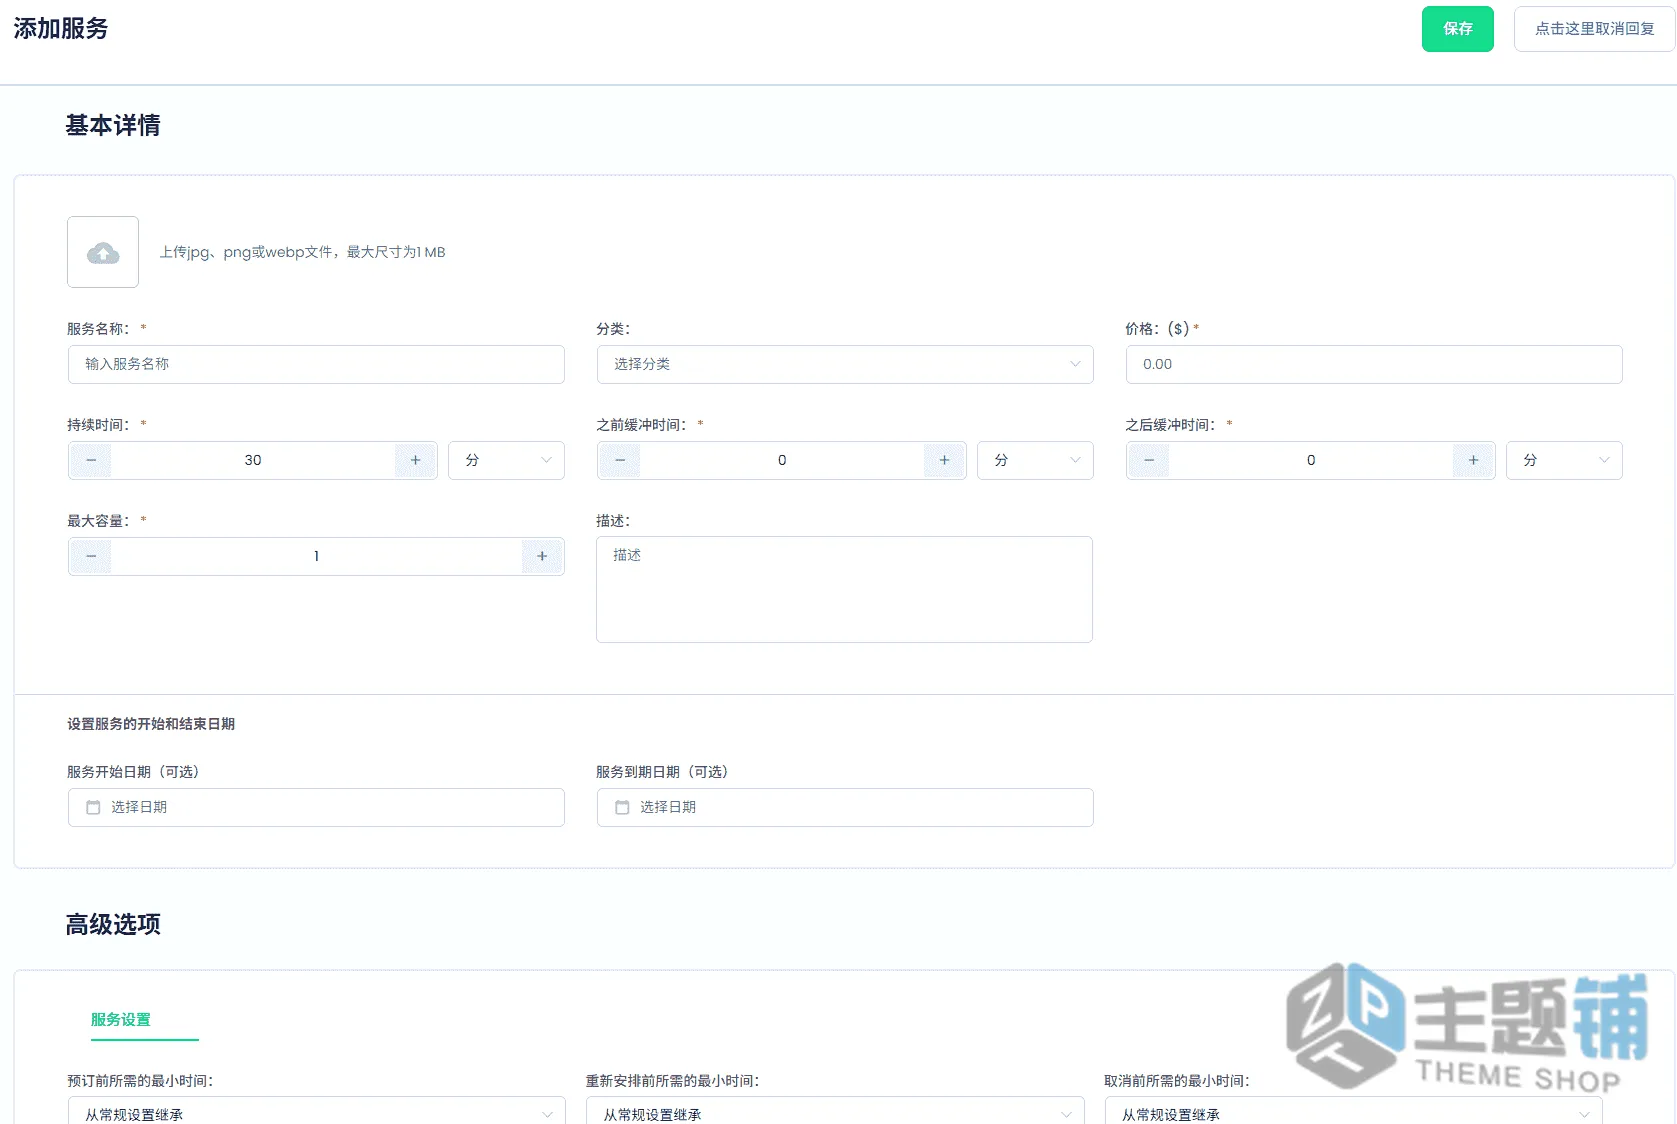
Task: Click the 点击这里取消回复 button
Action: (x=1595, y=29)
